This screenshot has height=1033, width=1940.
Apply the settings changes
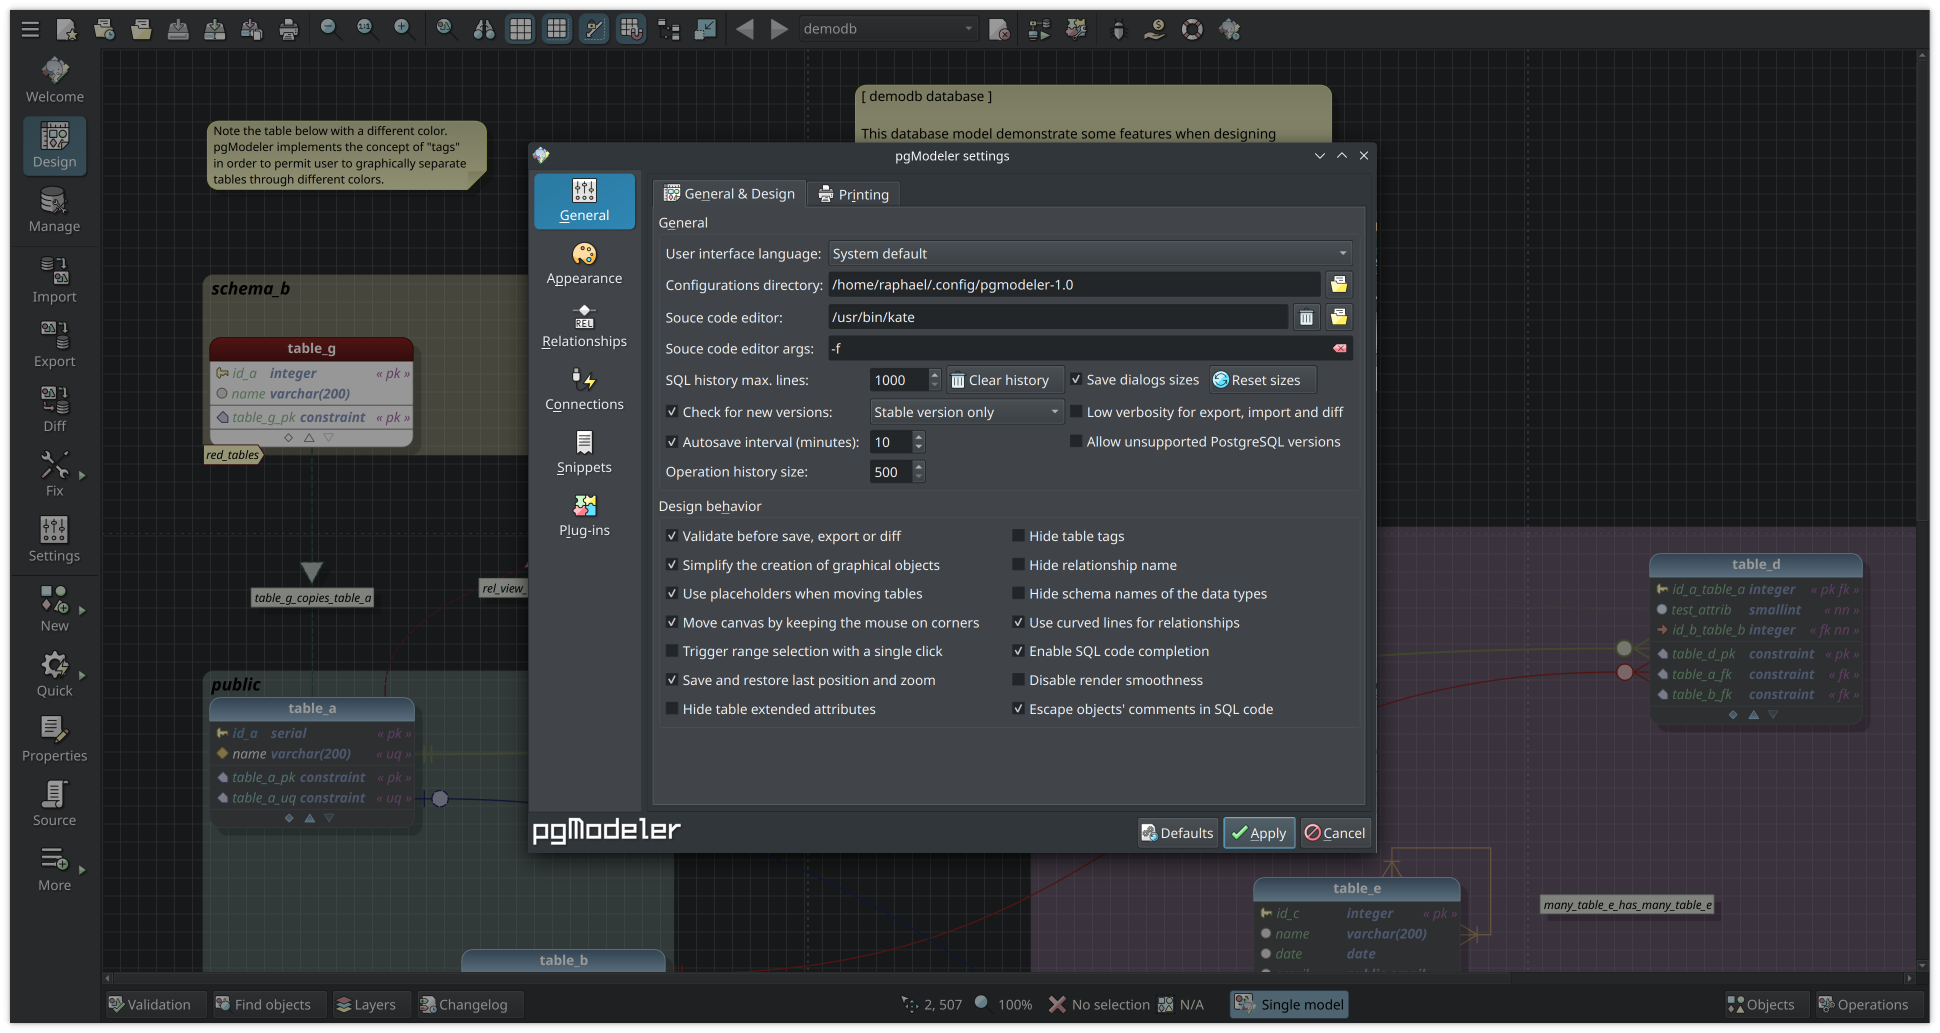pyautogui.click(x=1259, y=833)
